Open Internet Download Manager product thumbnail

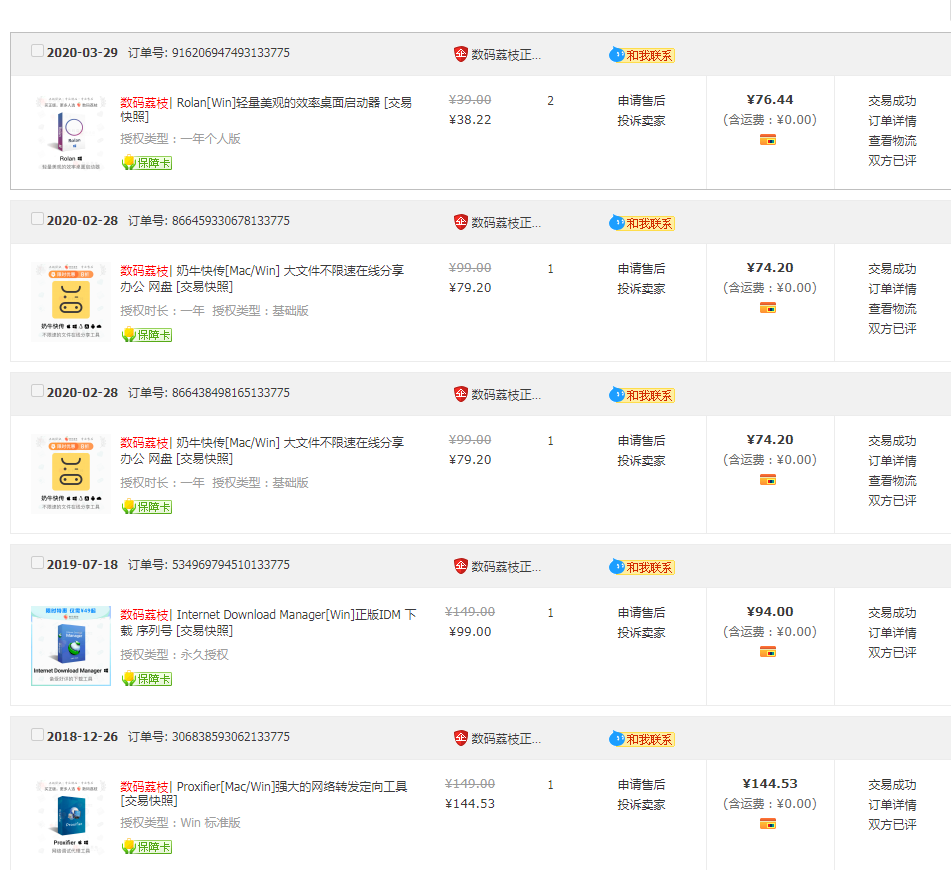pos(71,646)
